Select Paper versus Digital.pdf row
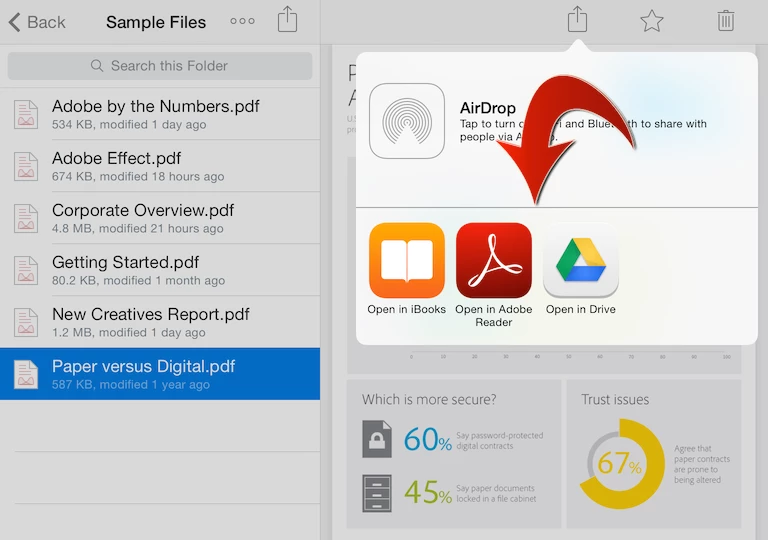The height and width of the screenshot is (540, 768). coord(160,374)
